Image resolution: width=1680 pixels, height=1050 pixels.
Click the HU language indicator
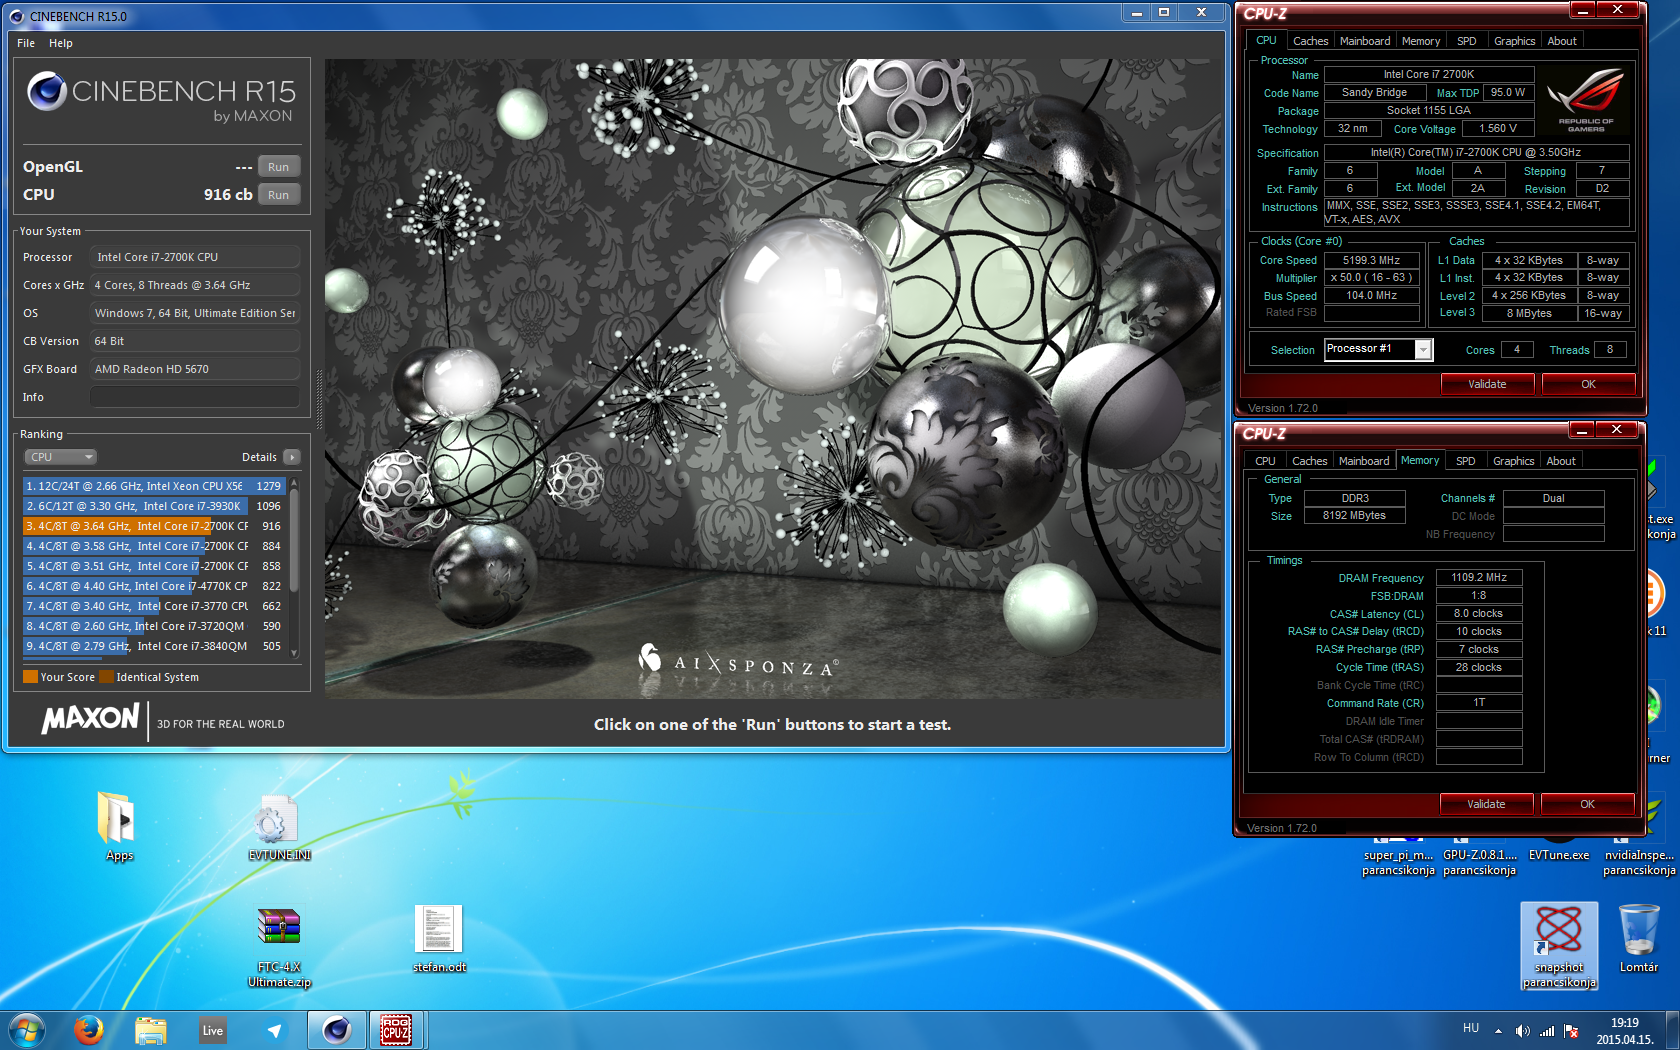pyautogui.click(x=1471, y=1028)
